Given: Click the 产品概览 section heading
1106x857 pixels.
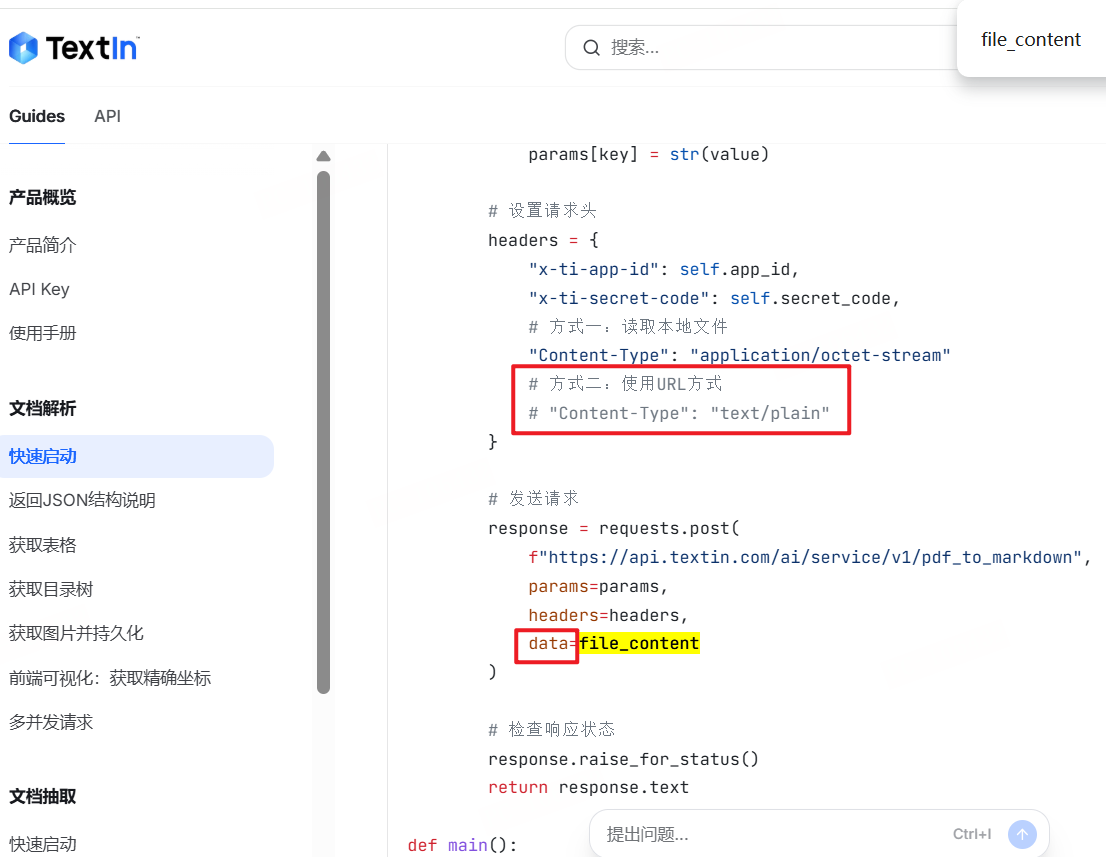Looking at the screenshot, I should [42, 197].
